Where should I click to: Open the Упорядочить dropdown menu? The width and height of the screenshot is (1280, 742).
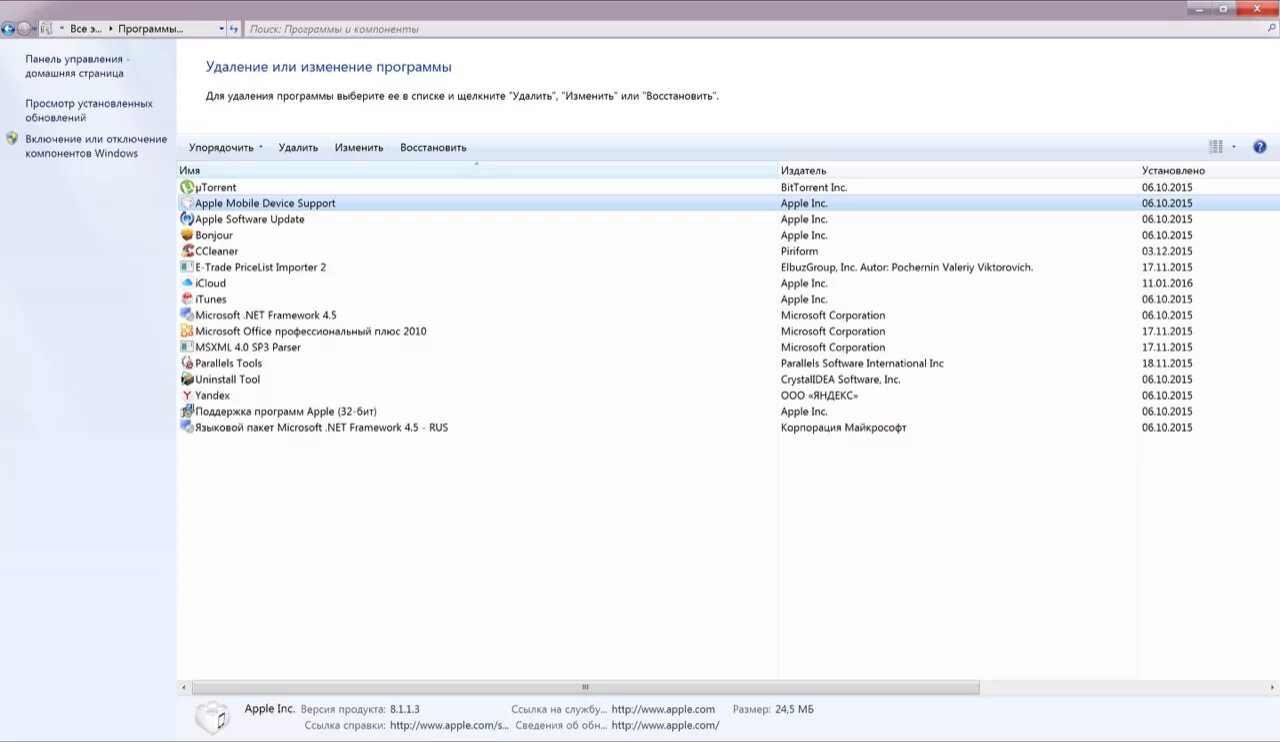coord(226,147)
